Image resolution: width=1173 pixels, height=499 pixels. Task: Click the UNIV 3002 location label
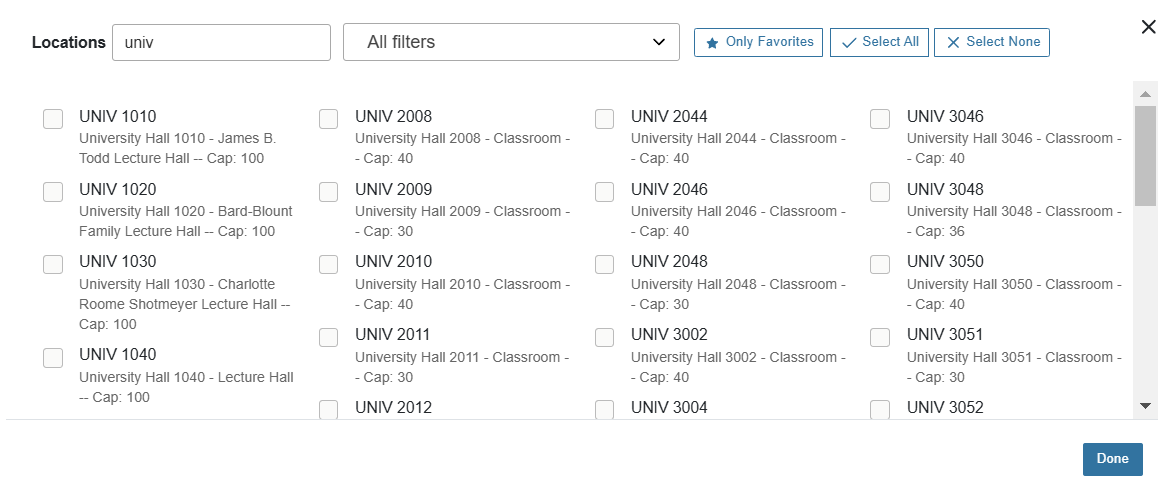(669, 335)
